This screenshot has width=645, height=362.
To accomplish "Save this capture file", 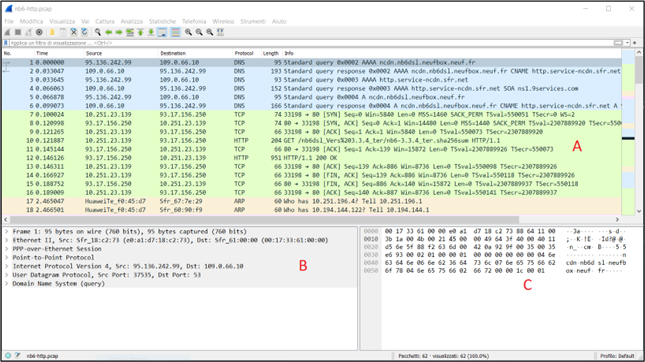I will coord(63,32).
